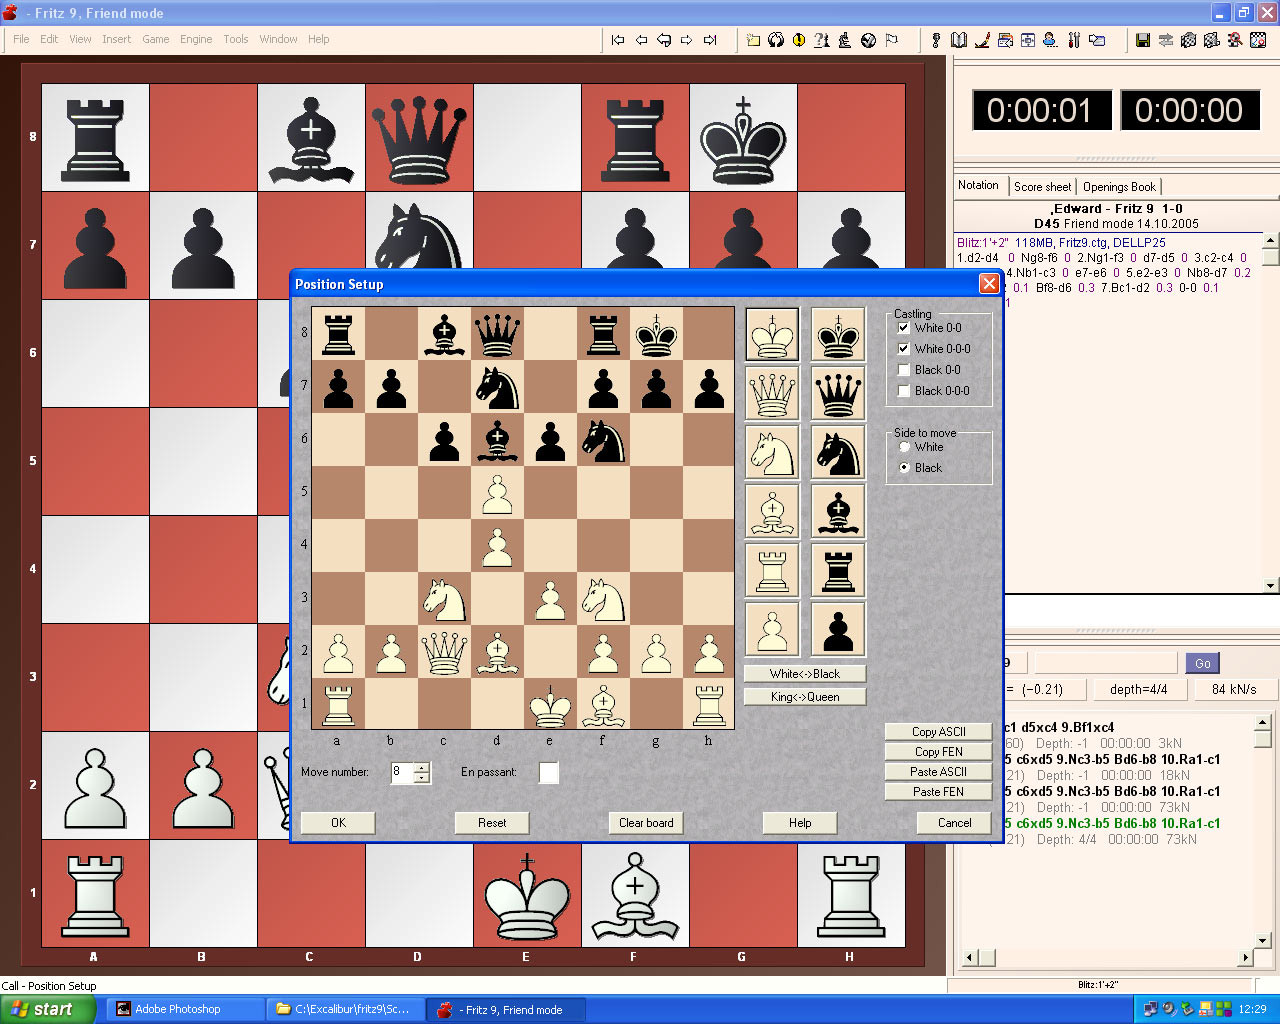Pick the white rook from palette

772,570
